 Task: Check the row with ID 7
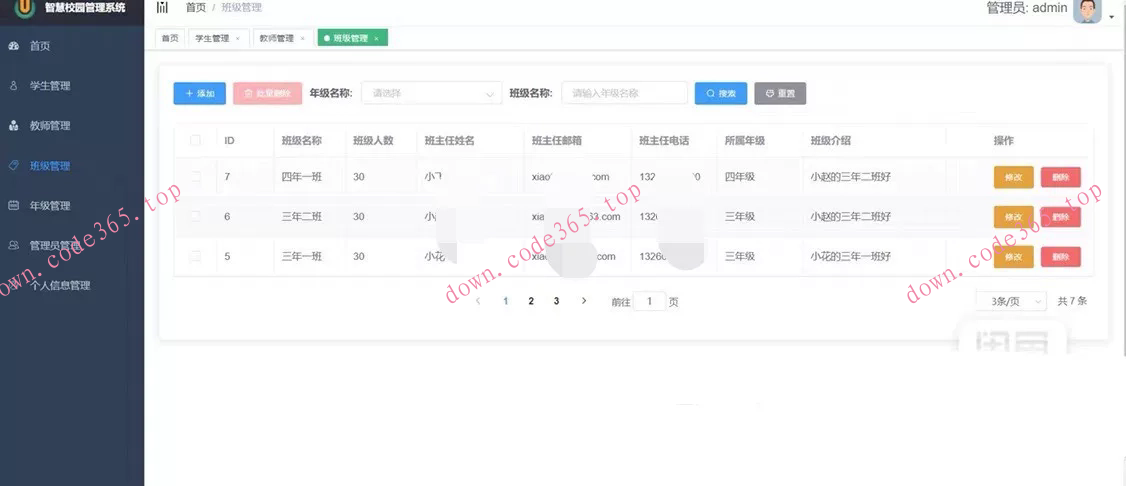[195, 177]
